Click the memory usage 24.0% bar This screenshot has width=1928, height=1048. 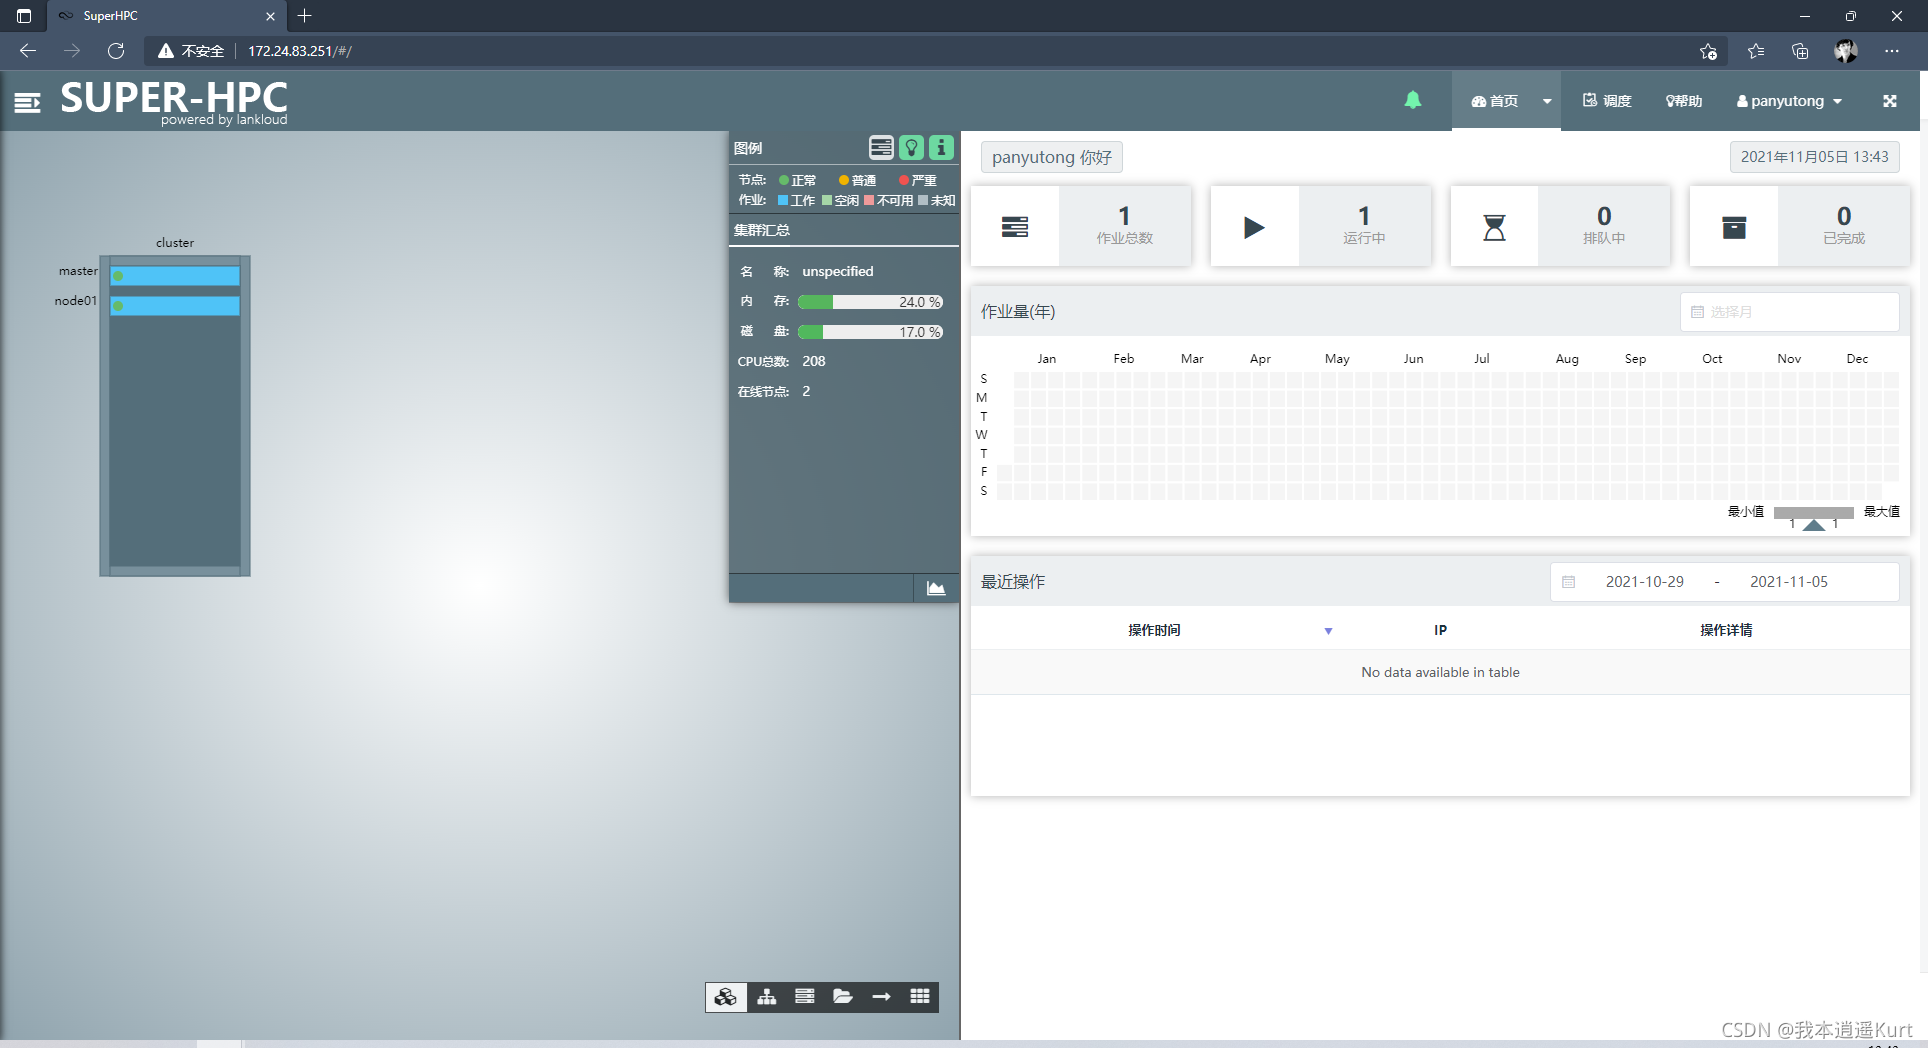(871, 302)
